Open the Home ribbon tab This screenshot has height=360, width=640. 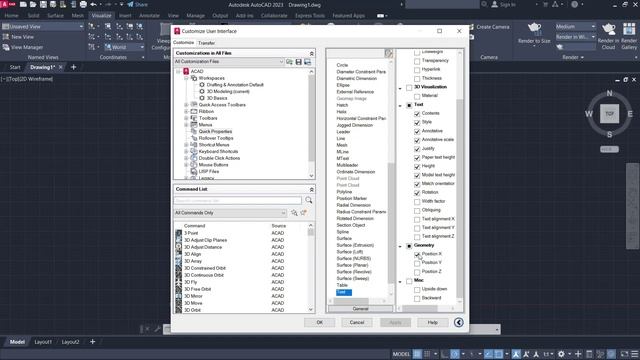pos(11,16)
